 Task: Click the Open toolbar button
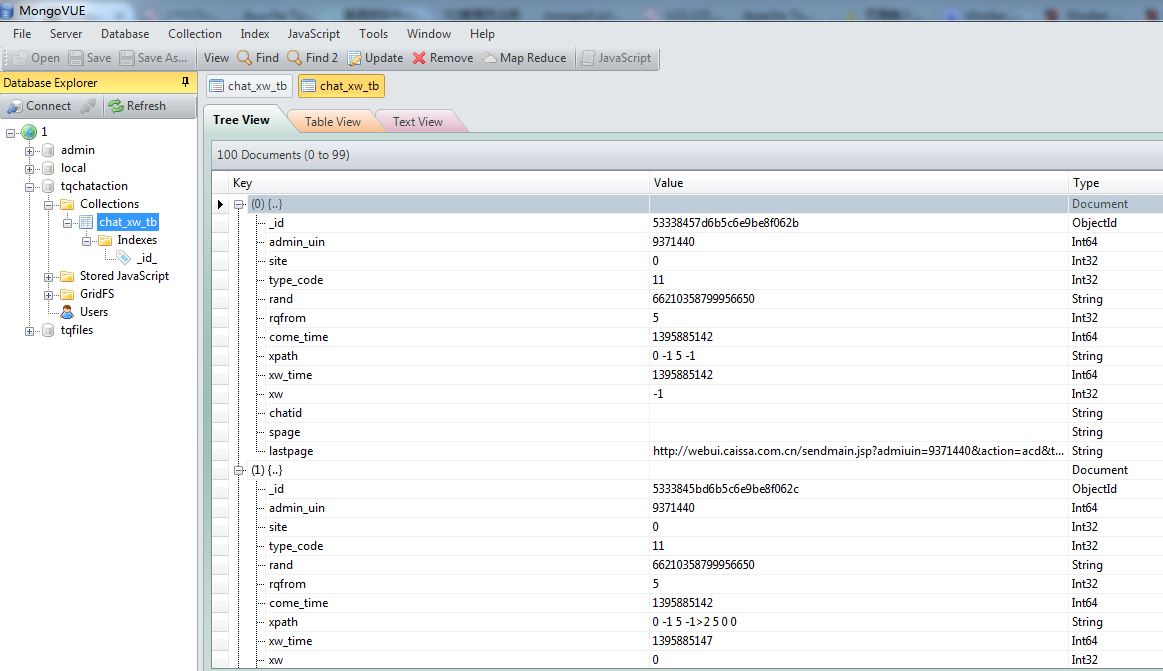[36, 58]
